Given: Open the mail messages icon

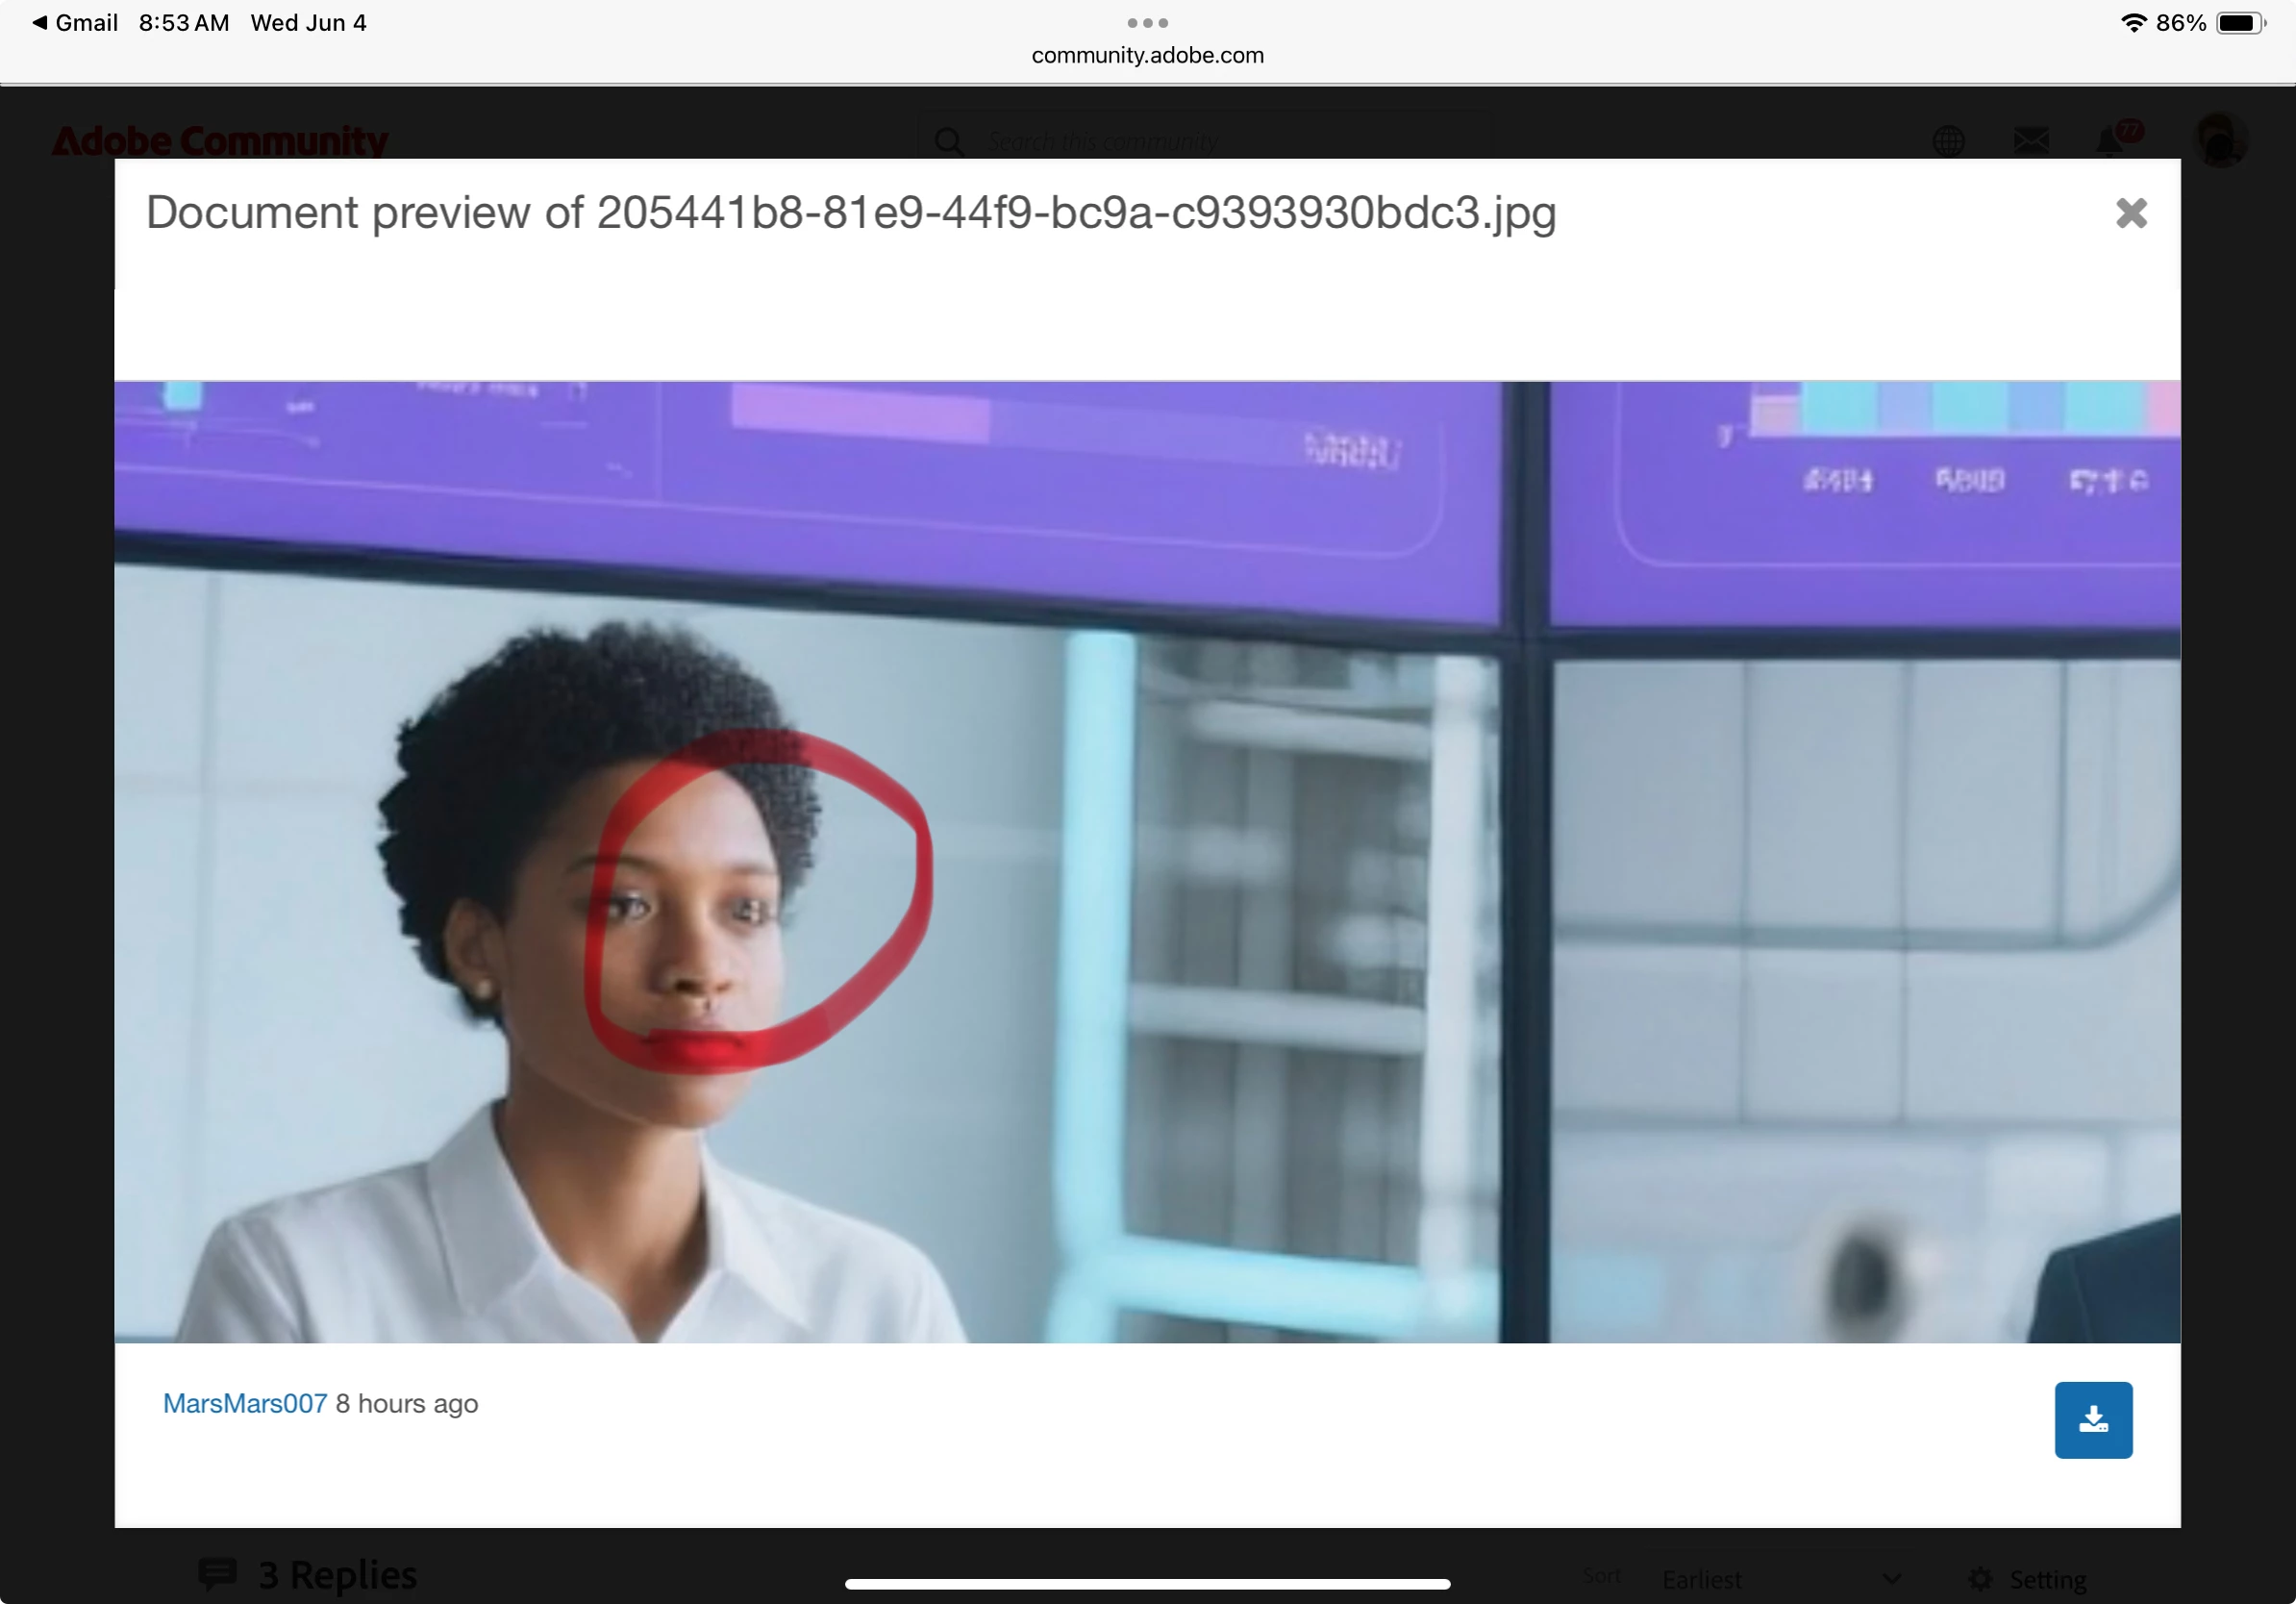Looking at the screenshot, I should pos(2030,141).
